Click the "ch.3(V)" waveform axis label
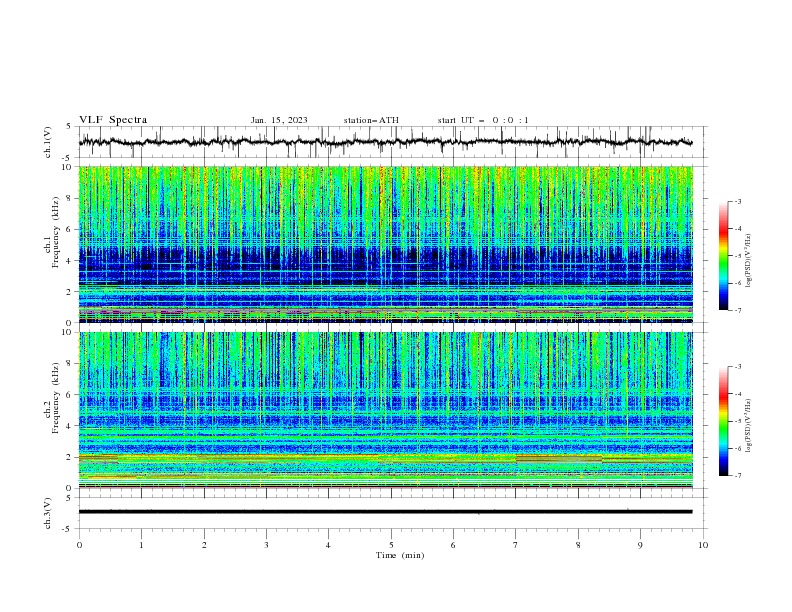This screenshot has height=612, width=792. coord(48,513)
